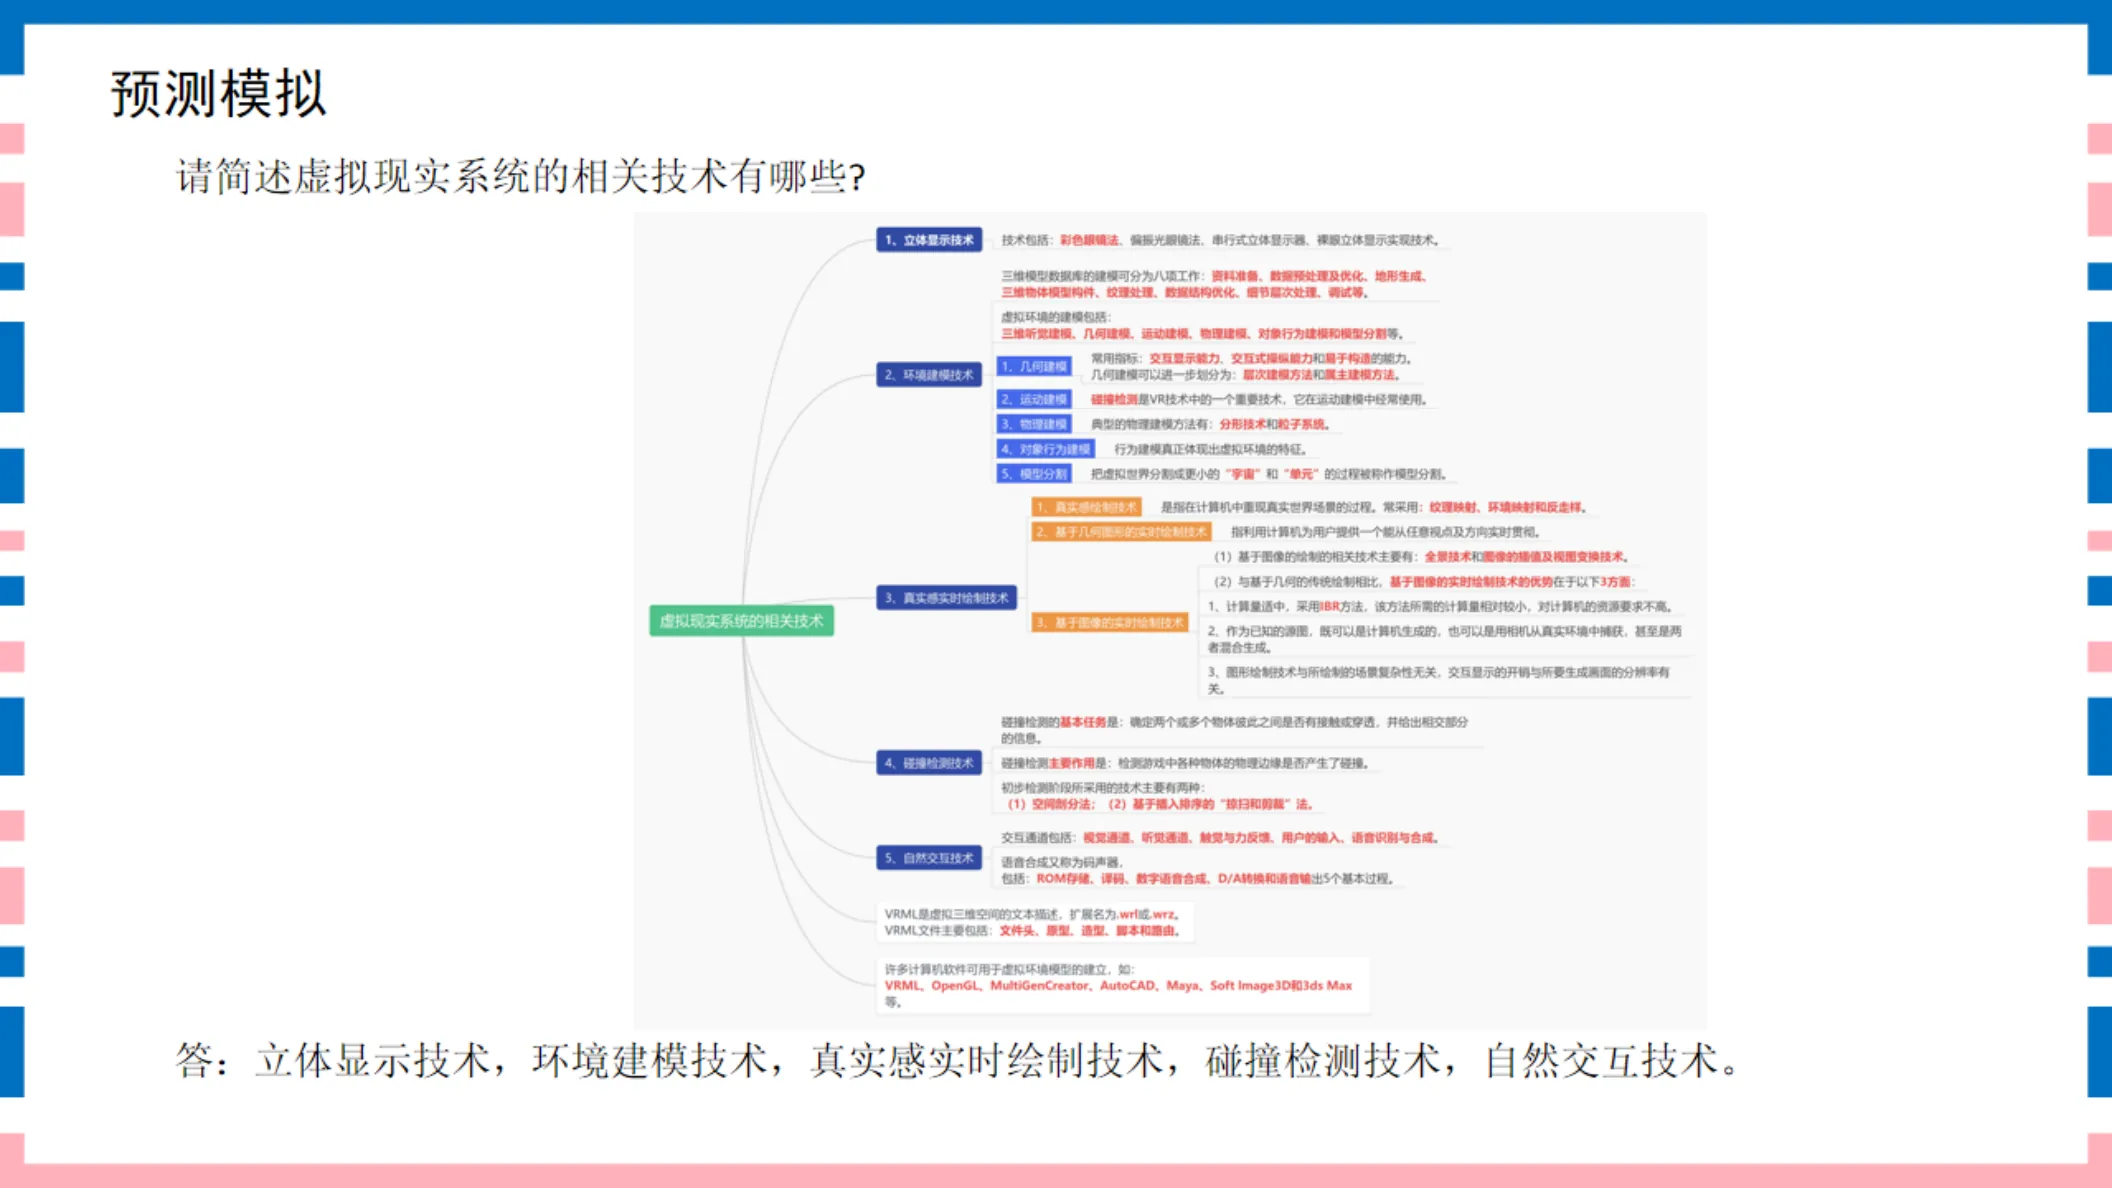
Task: Click the sub-node 4、对象行为建模
Action: click(1045, 449)
